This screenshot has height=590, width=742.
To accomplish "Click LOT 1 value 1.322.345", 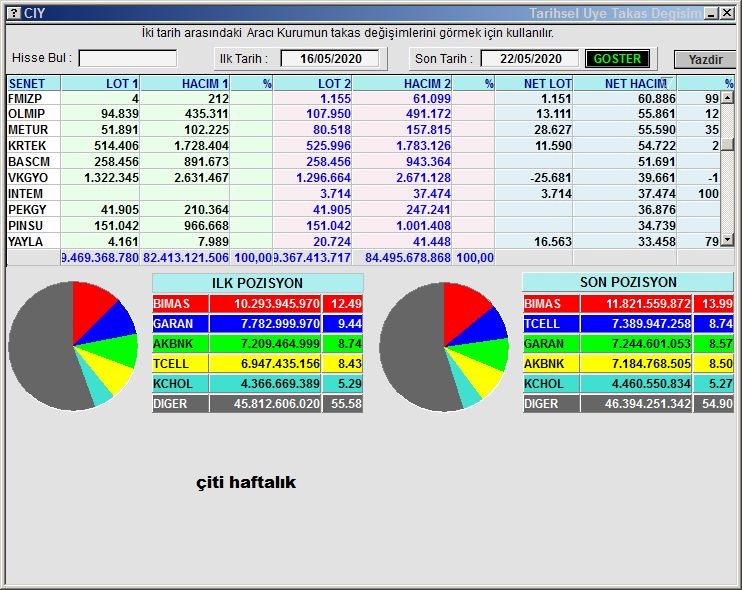I will pos(111,178).
